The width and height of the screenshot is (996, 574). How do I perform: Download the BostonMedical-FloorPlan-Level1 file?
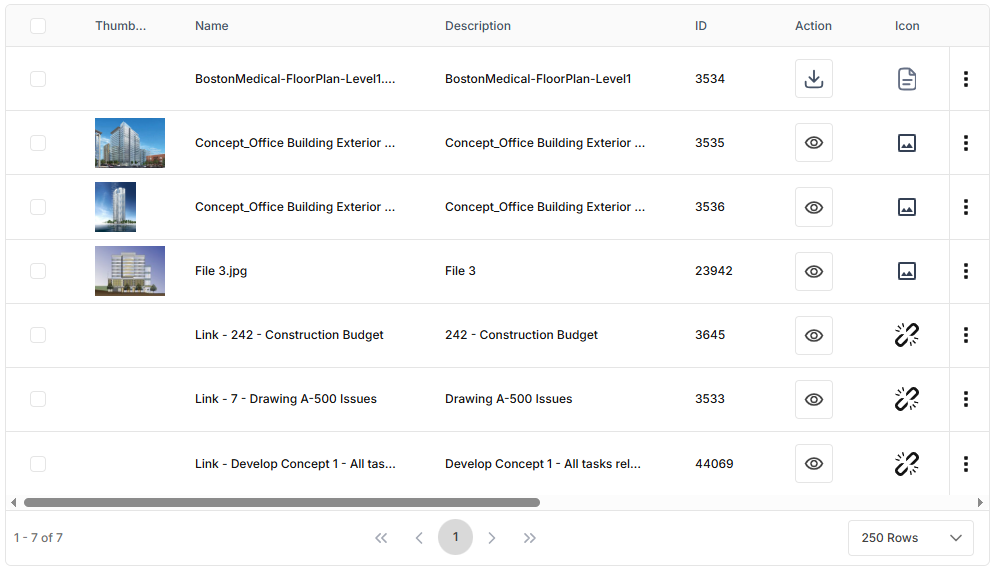coord(813,79)
